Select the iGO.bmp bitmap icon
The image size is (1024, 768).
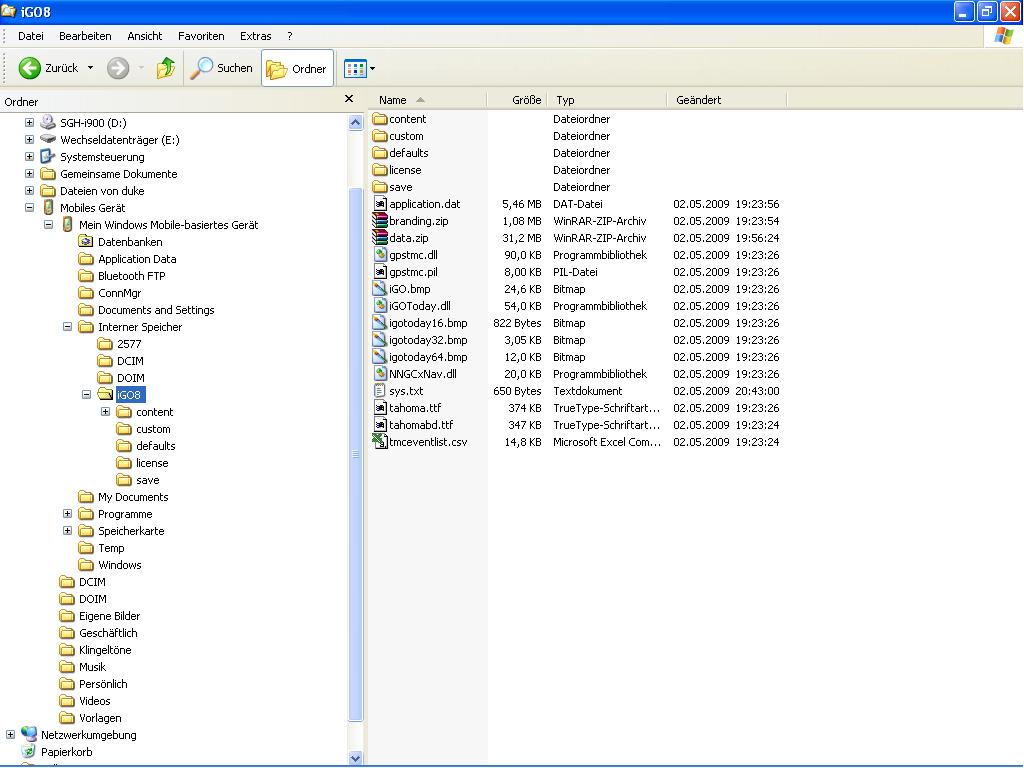[380, 289]
